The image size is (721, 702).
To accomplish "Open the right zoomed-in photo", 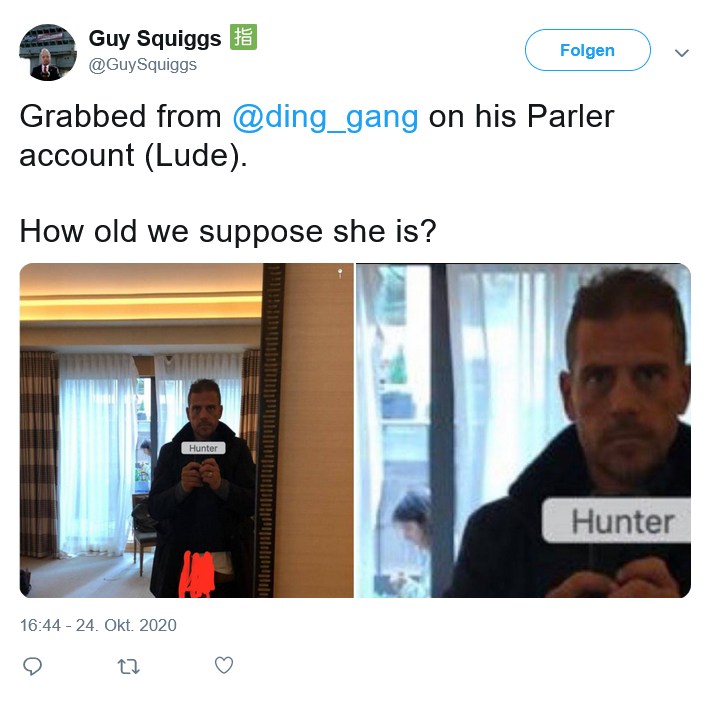I will click(x=523, y=430).
